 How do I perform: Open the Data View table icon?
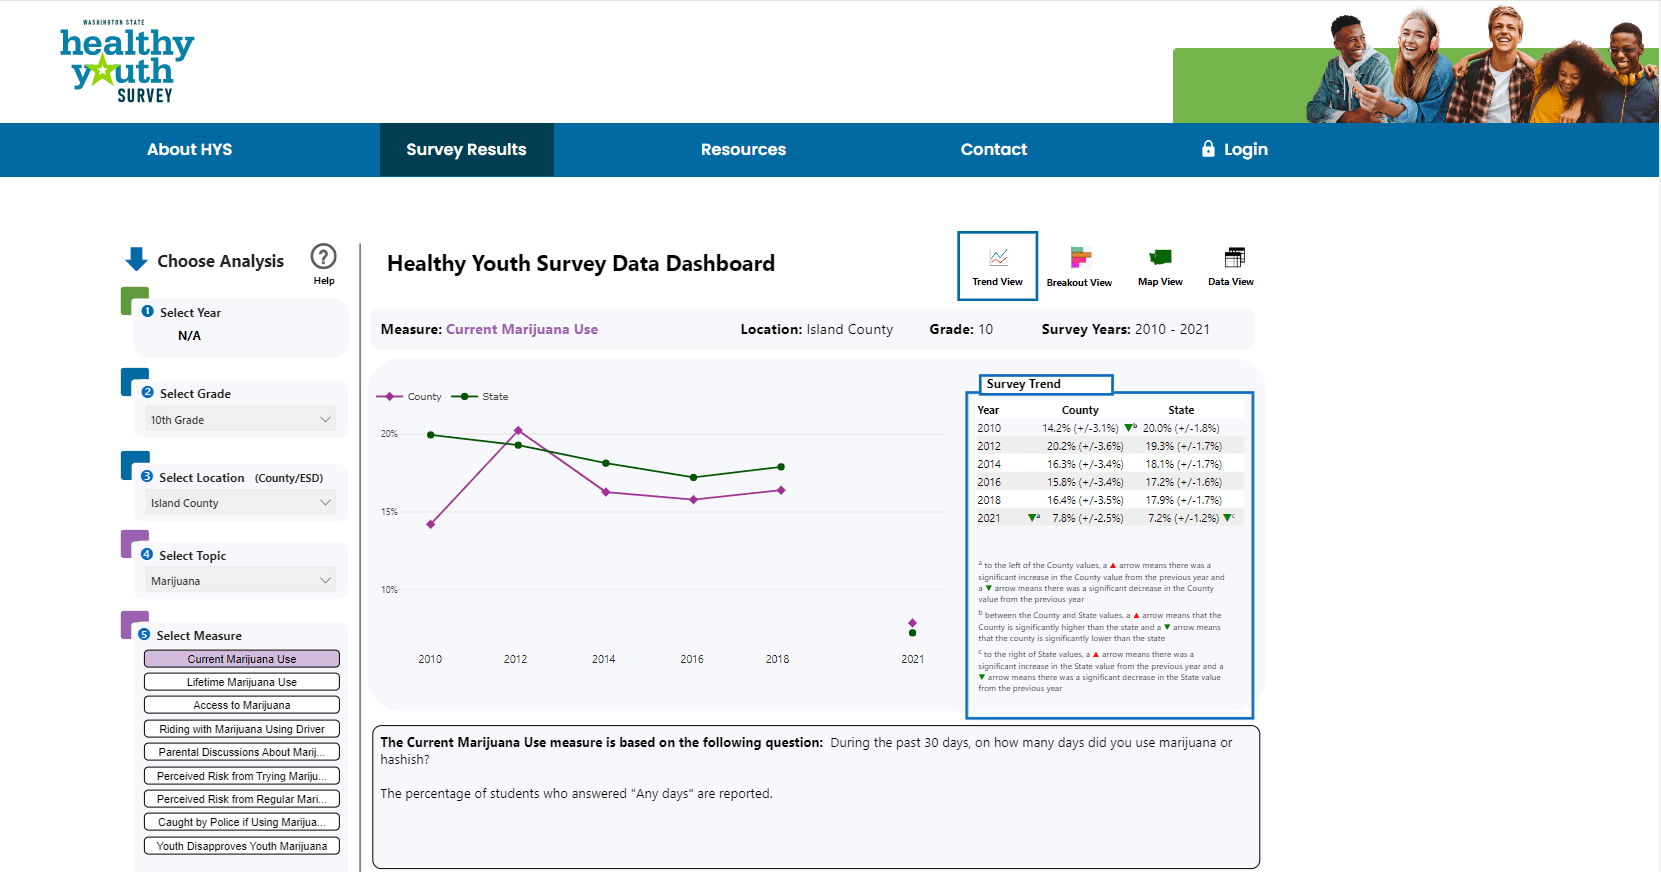[x=1235, y=258]
